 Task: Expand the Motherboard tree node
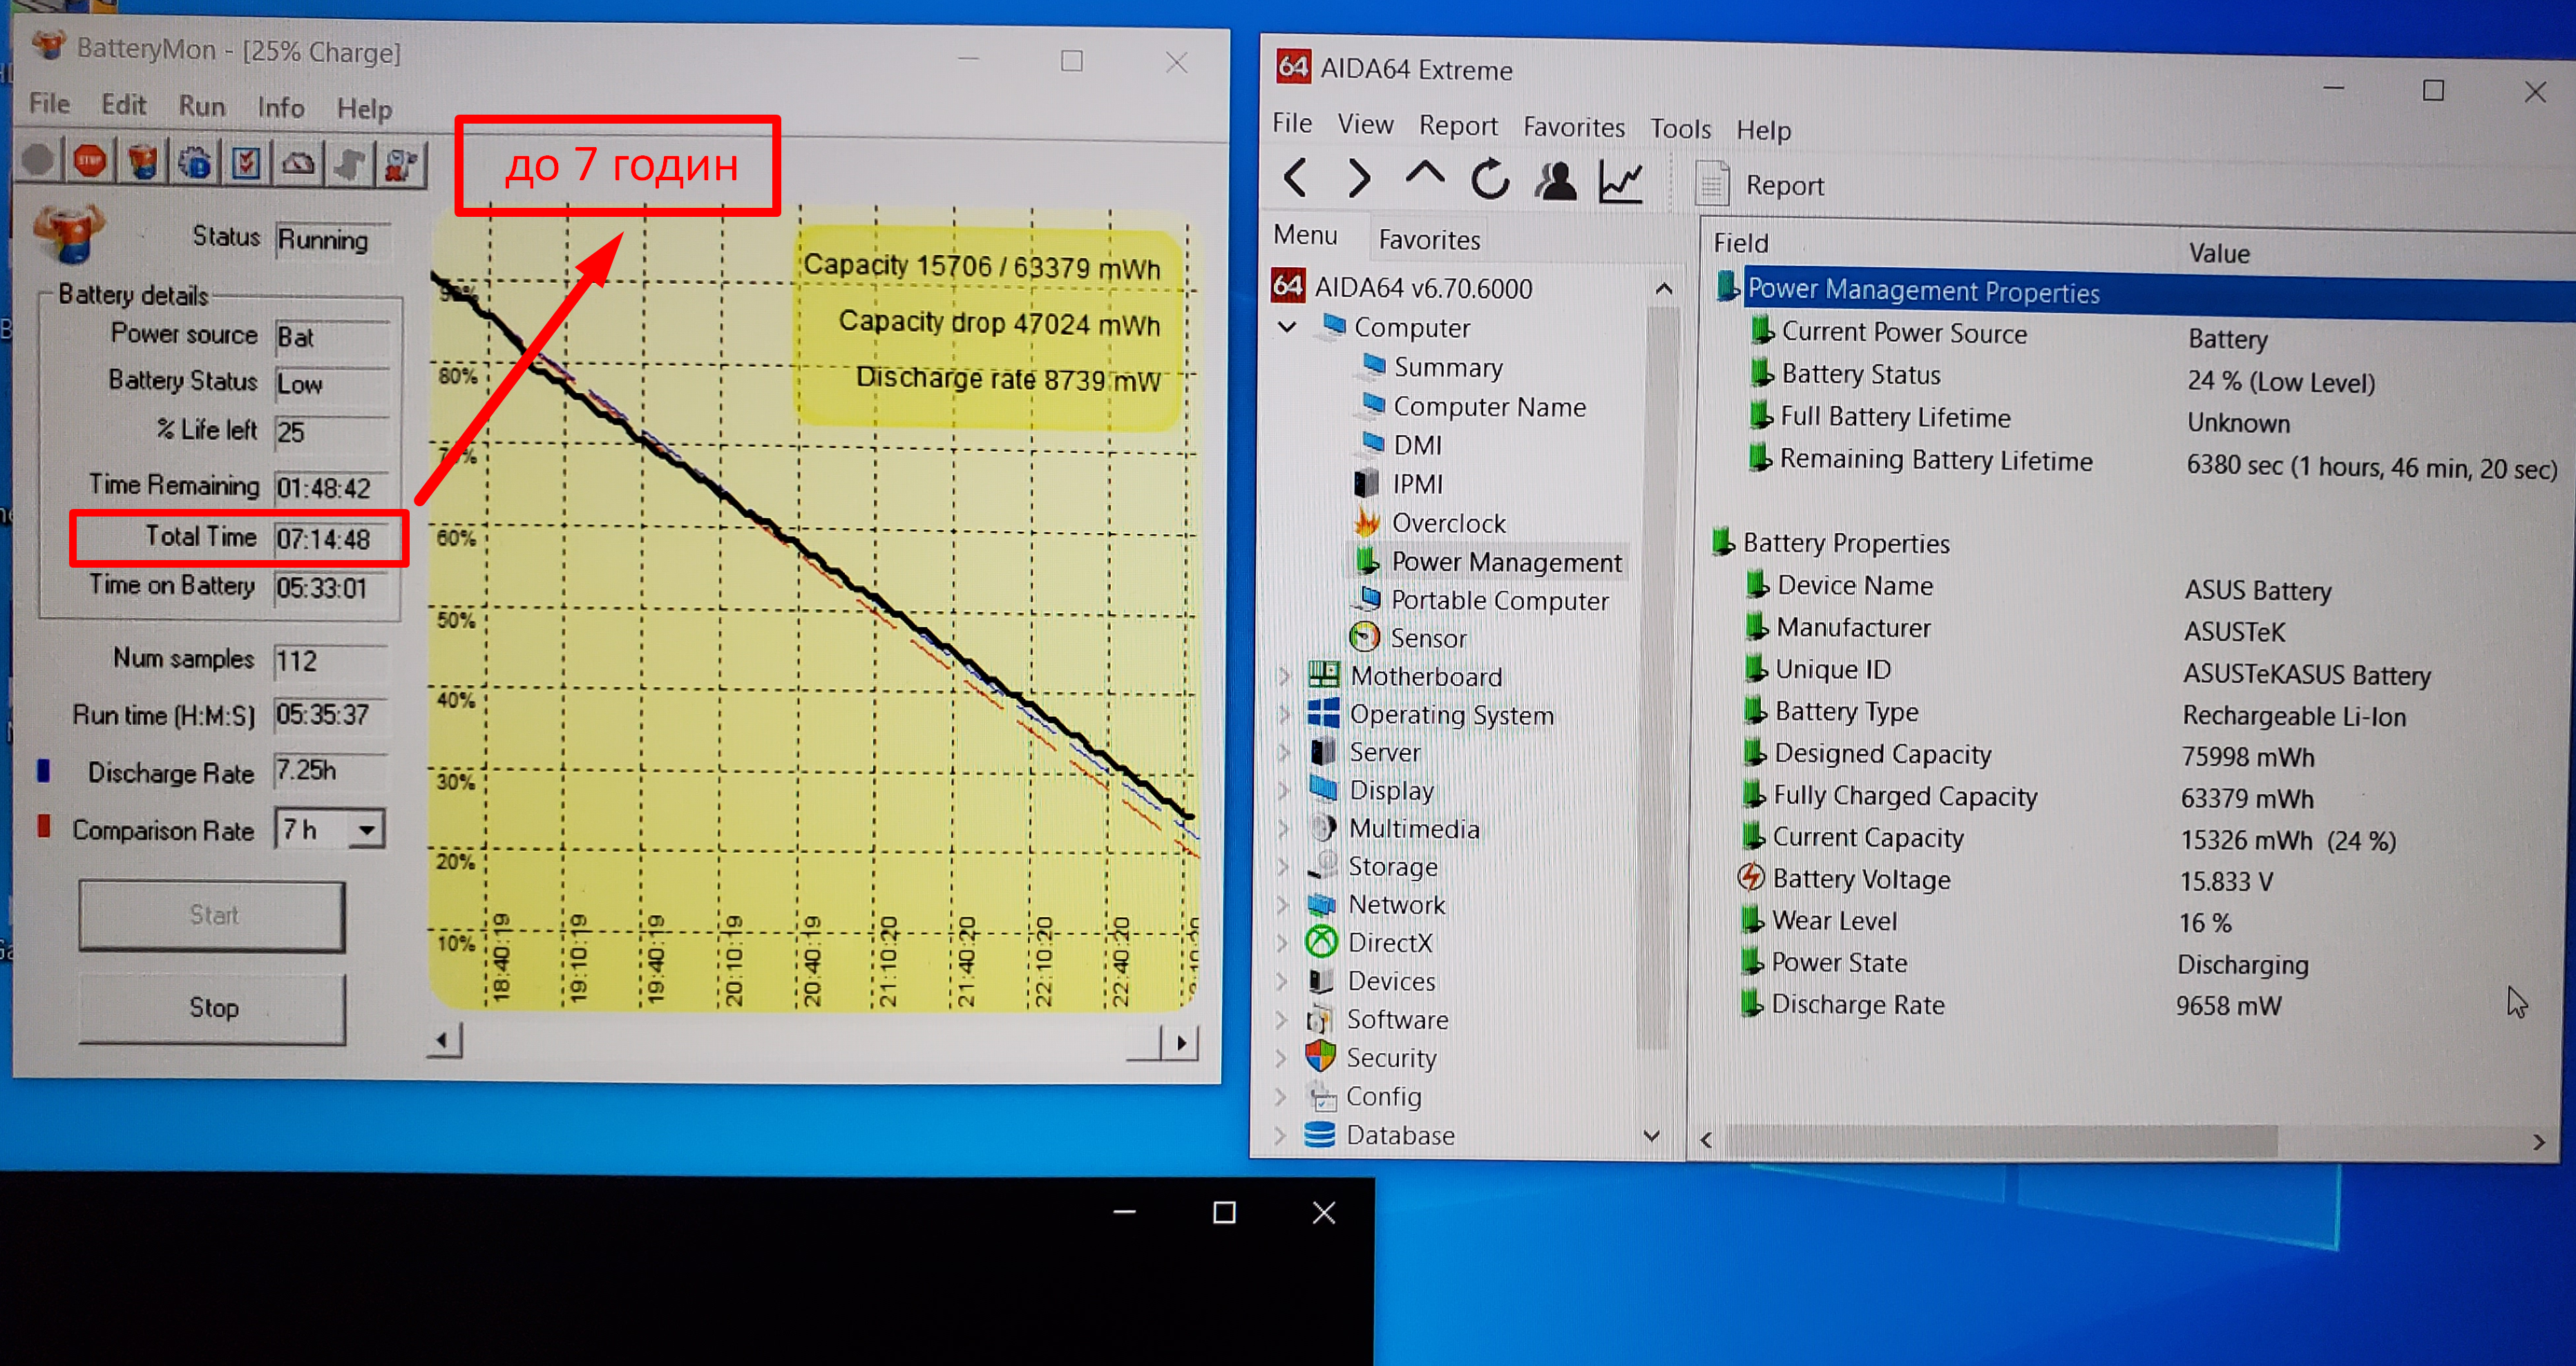tap(1284, 677)
